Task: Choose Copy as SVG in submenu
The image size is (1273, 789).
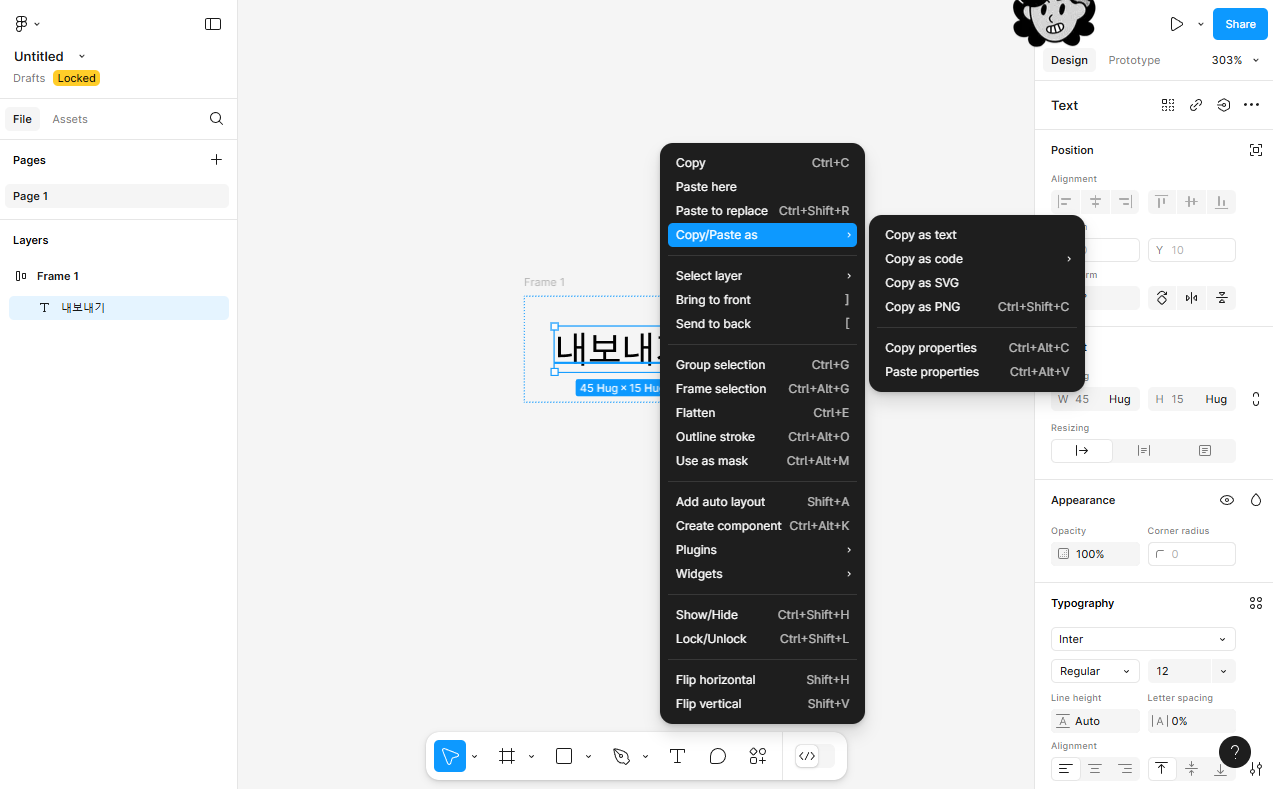Action: (x=977, y=283)
